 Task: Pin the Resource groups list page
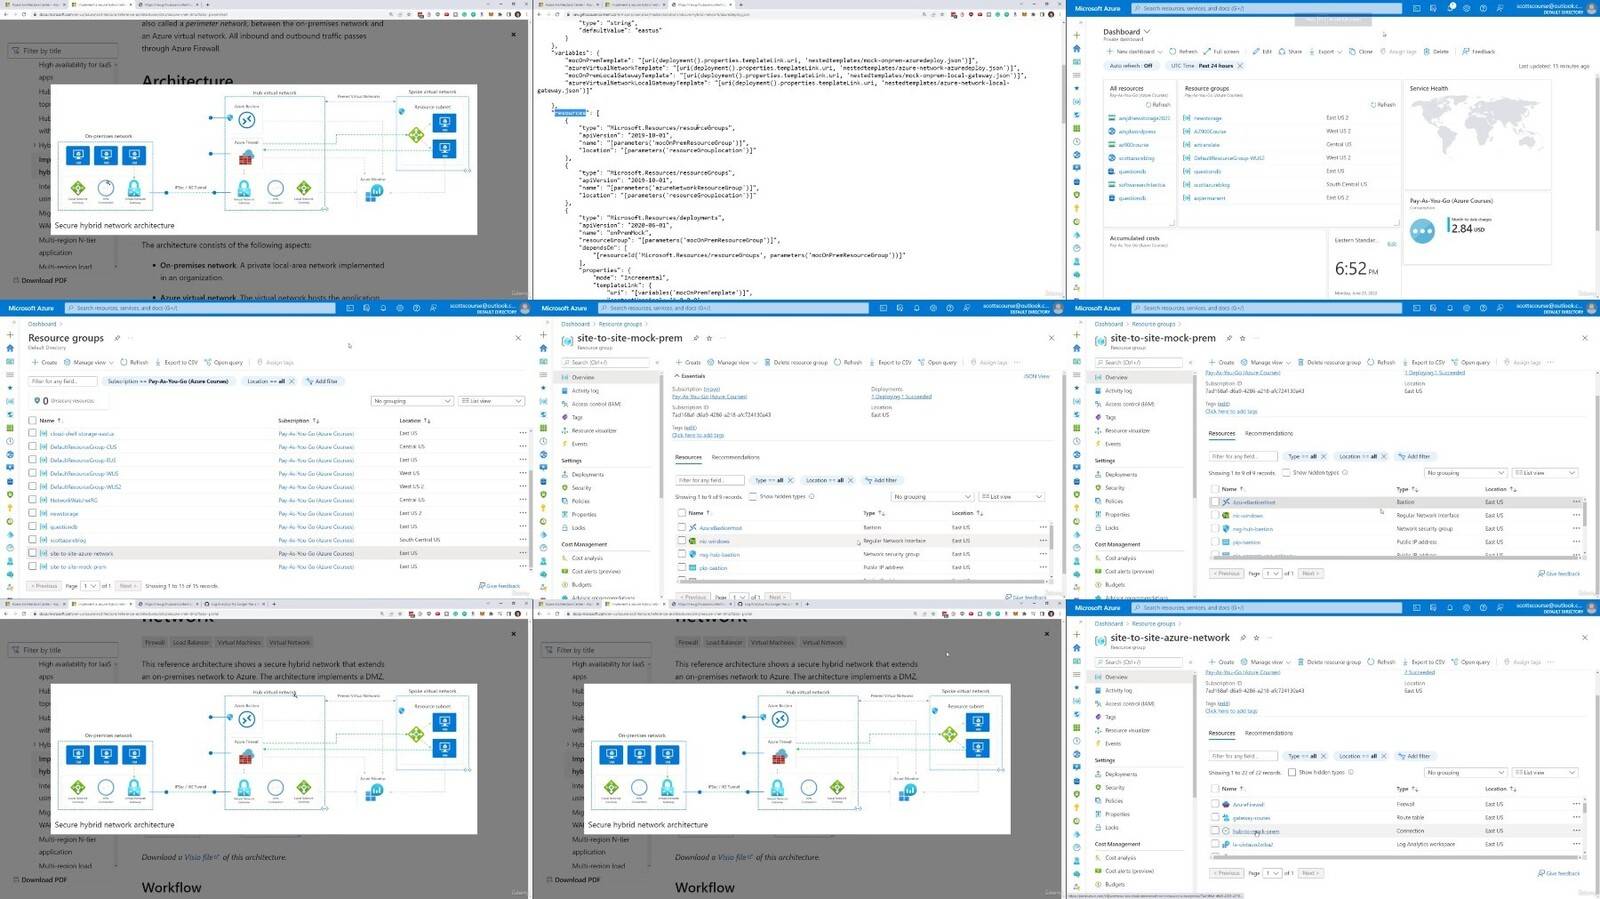(117, 338)
